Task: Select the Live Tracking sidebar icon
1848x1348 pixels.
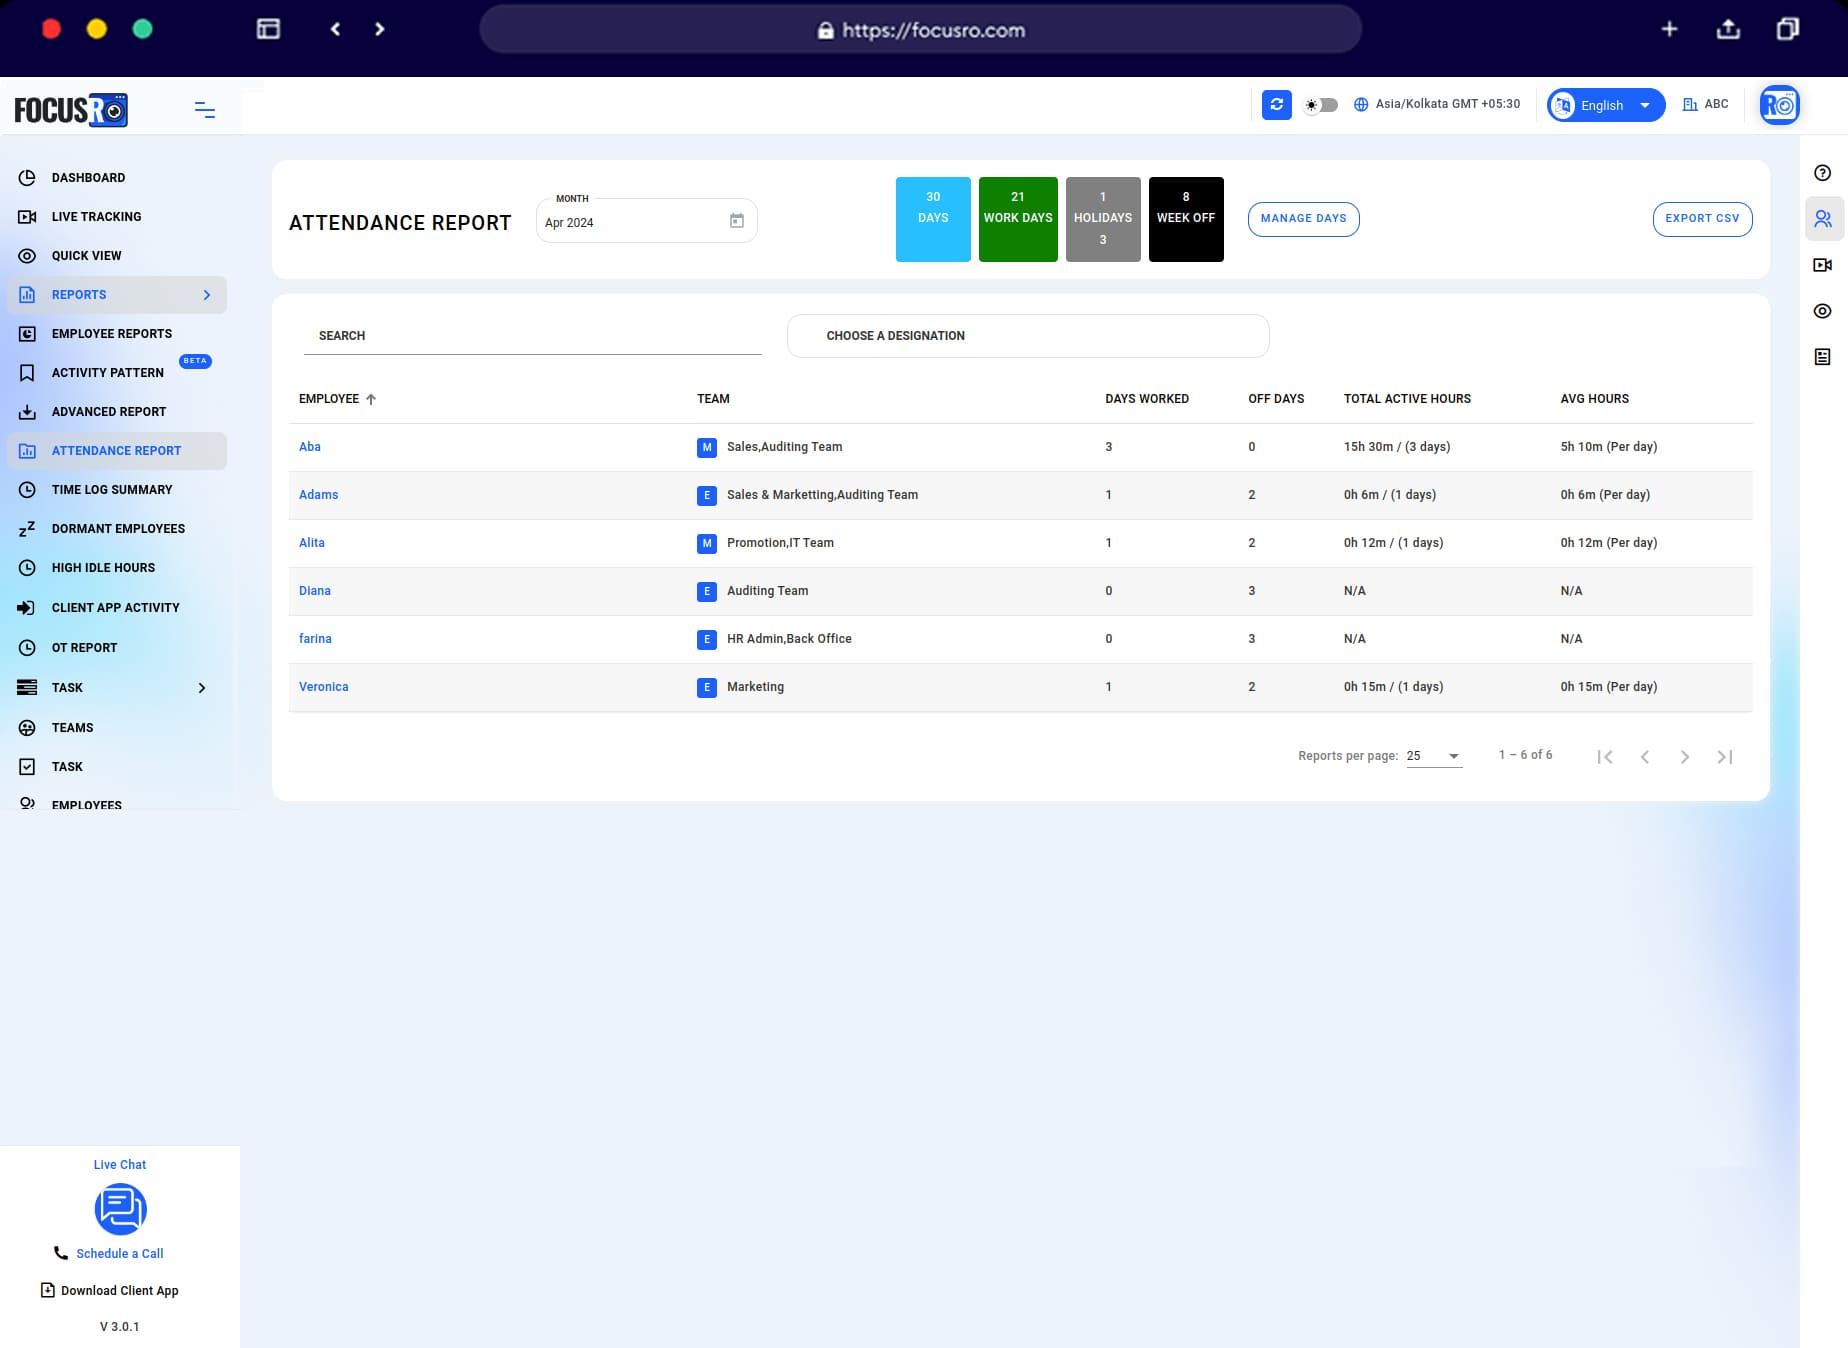Action: (27, 216)
